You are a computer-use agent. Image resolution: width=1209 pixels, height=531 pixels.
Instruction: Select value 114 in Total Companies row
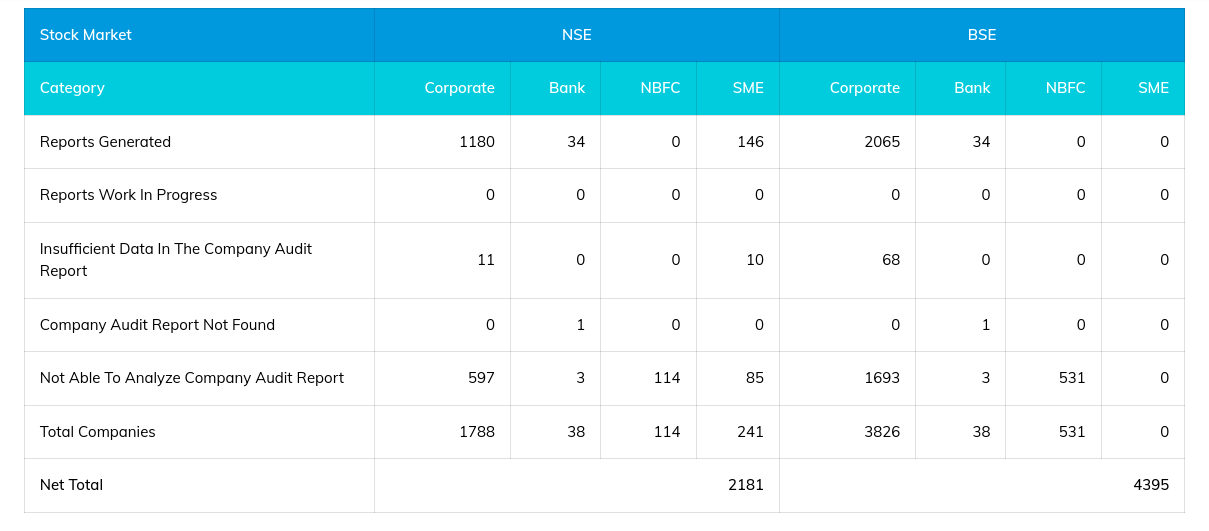(667, 432)
